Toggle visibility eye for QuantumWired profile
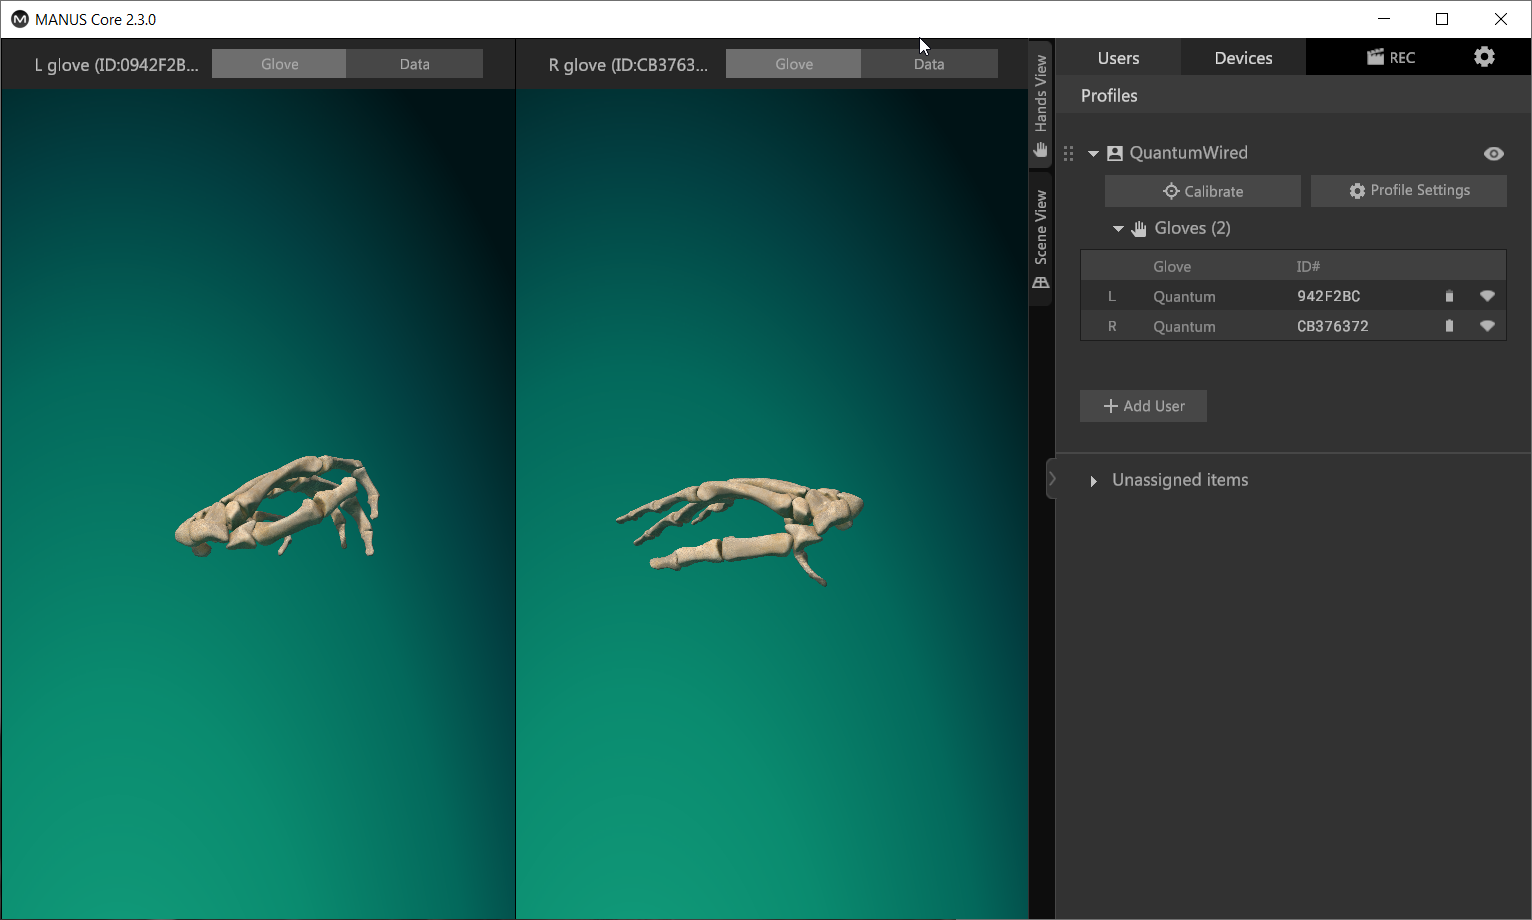Viewport: 1532px width, 920px height. [x=1493, y=153]
